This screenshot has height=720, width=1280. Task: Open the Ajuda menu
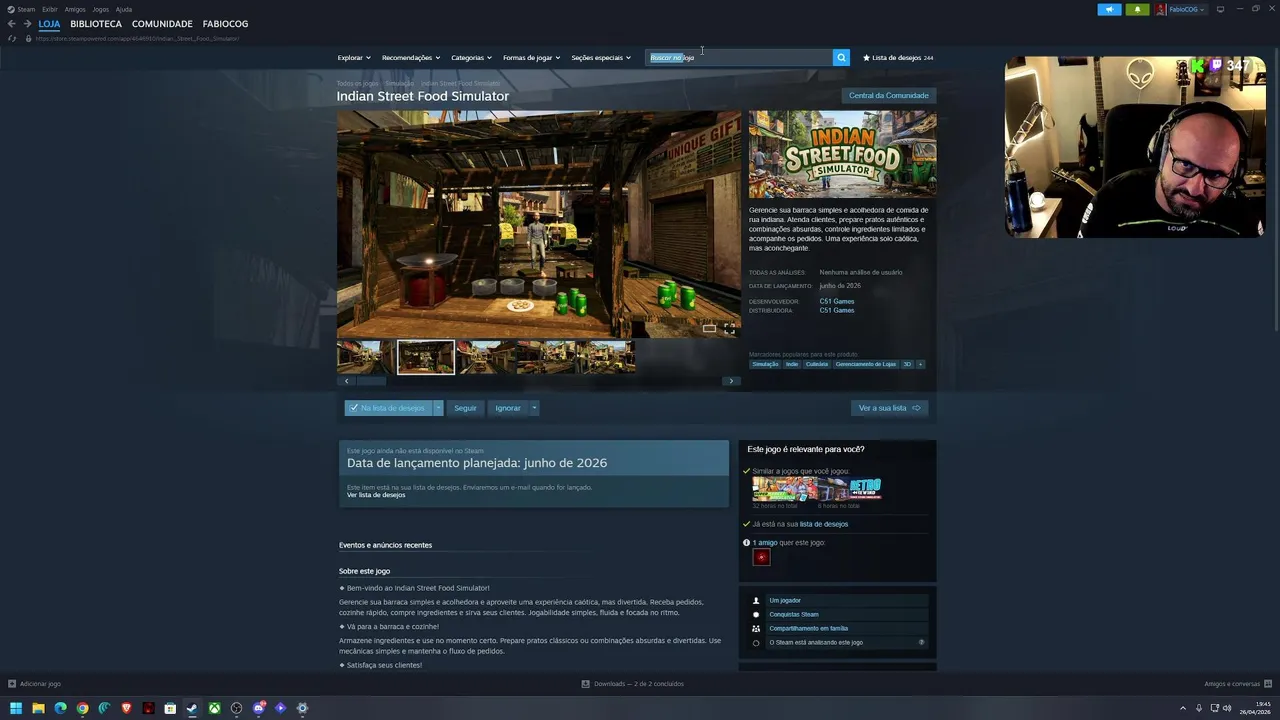tap(124, 9)
